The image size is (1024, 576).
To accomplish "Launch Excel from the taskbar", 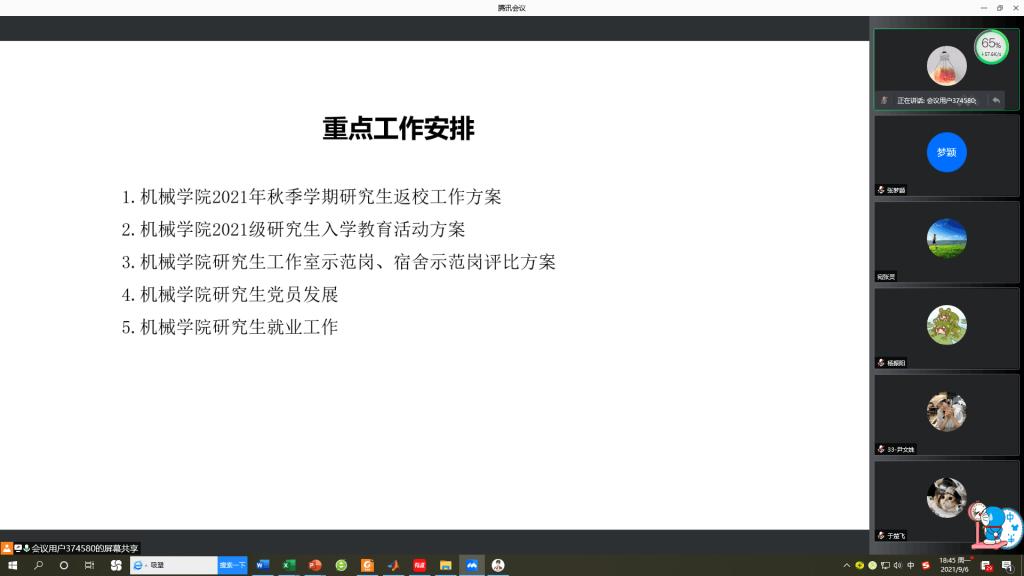I will [289, 566].
